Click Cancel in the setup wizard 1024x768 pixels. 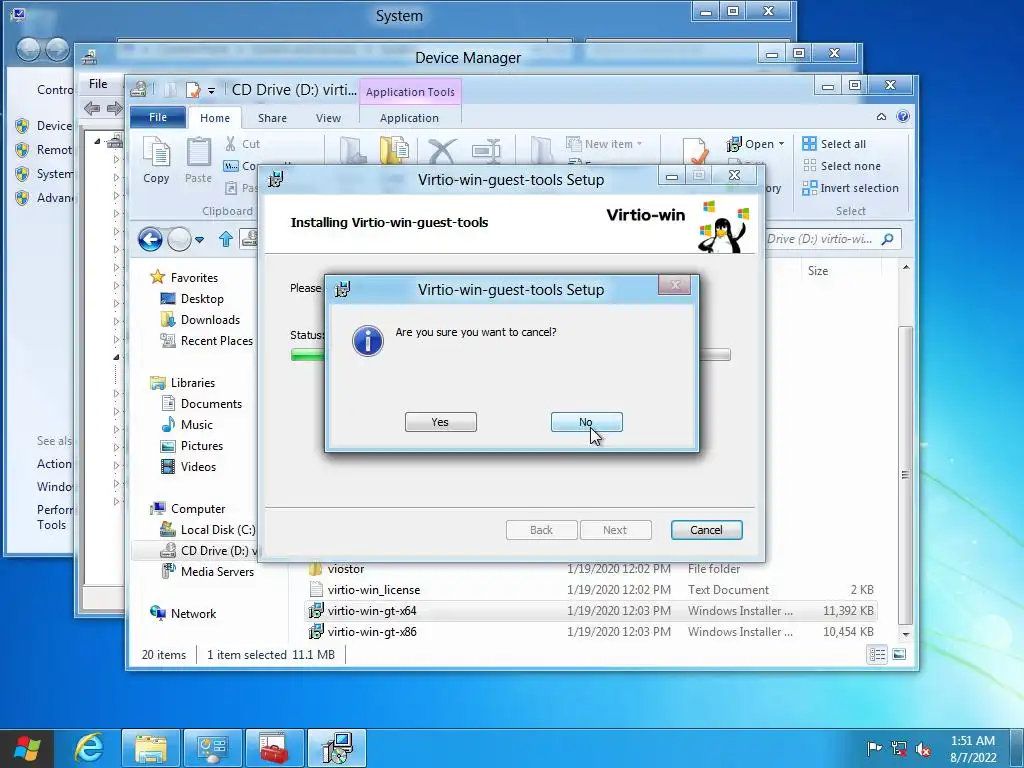pyautogui.click(x=706, y=530)
